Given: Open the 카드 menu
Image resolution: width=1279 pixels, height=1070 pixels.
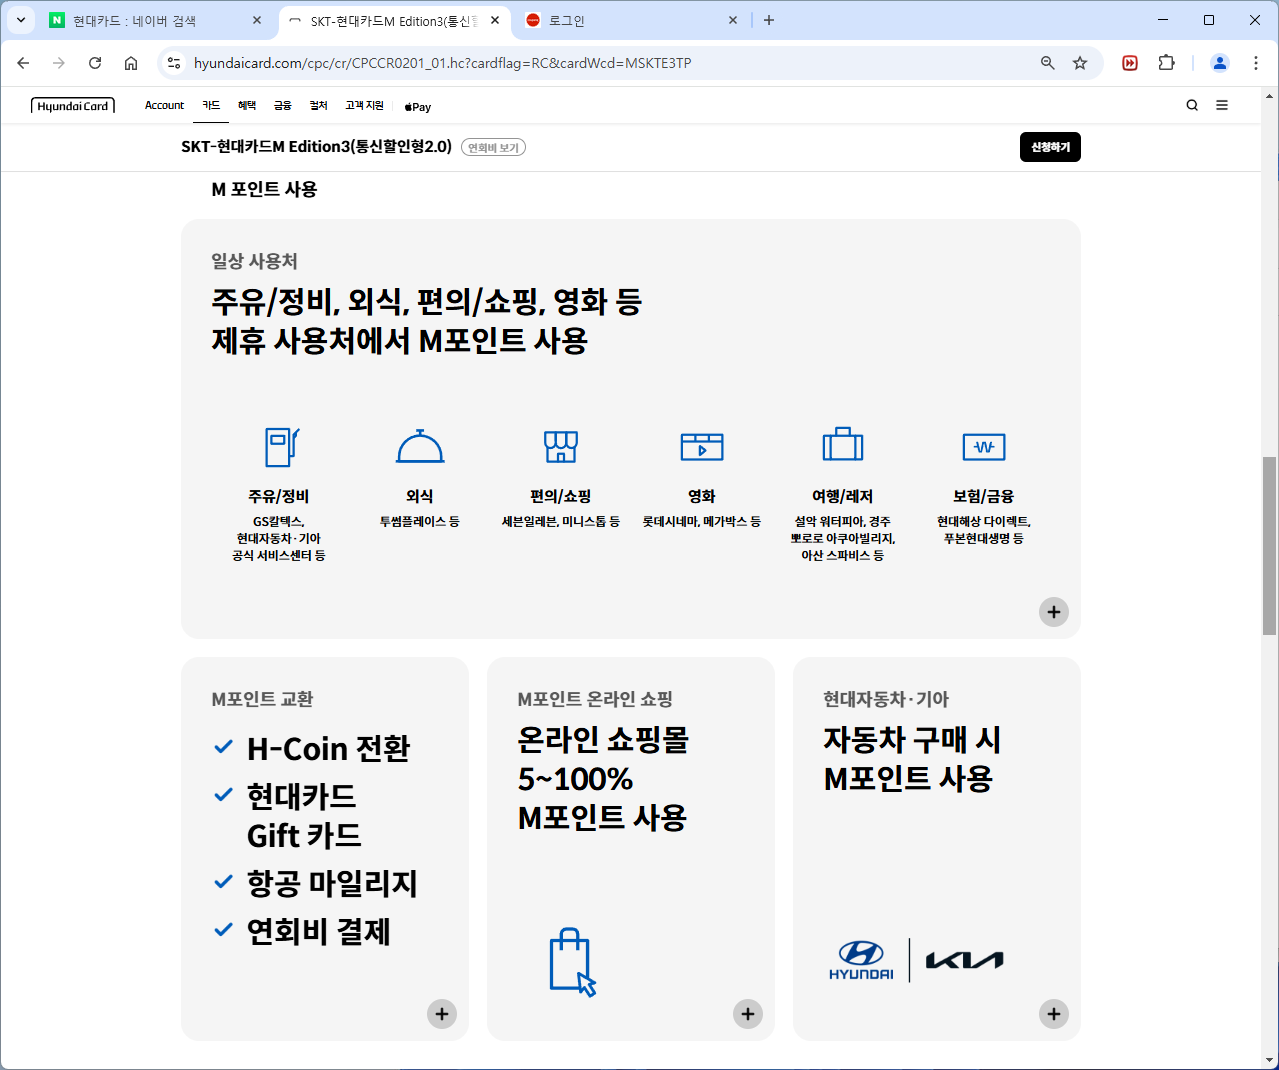Looking at the screenshot, I should coord(211,105).
